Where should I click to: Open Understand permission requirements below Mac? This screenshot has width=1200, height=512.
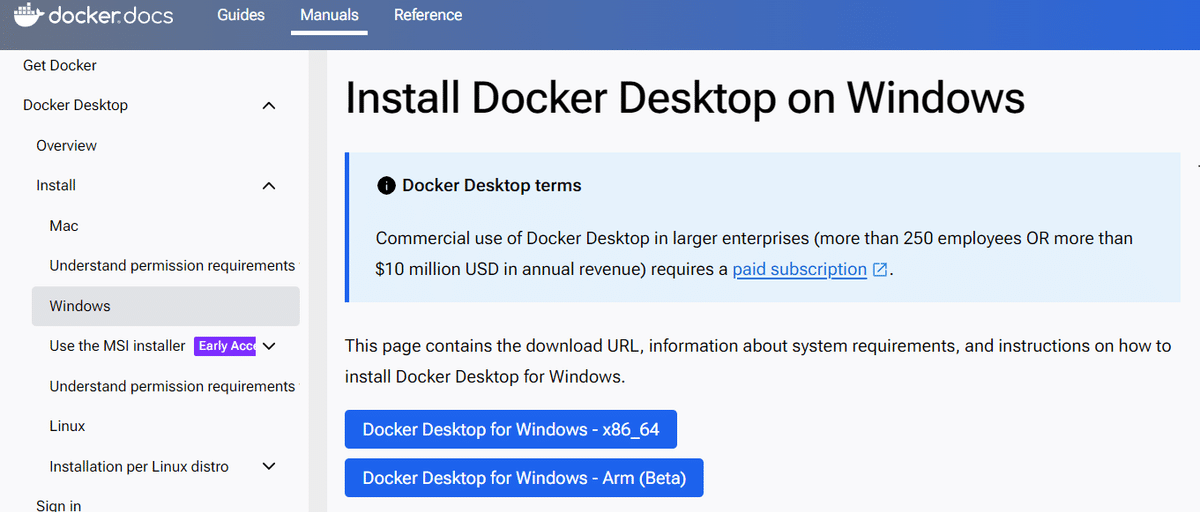[172, 266]
